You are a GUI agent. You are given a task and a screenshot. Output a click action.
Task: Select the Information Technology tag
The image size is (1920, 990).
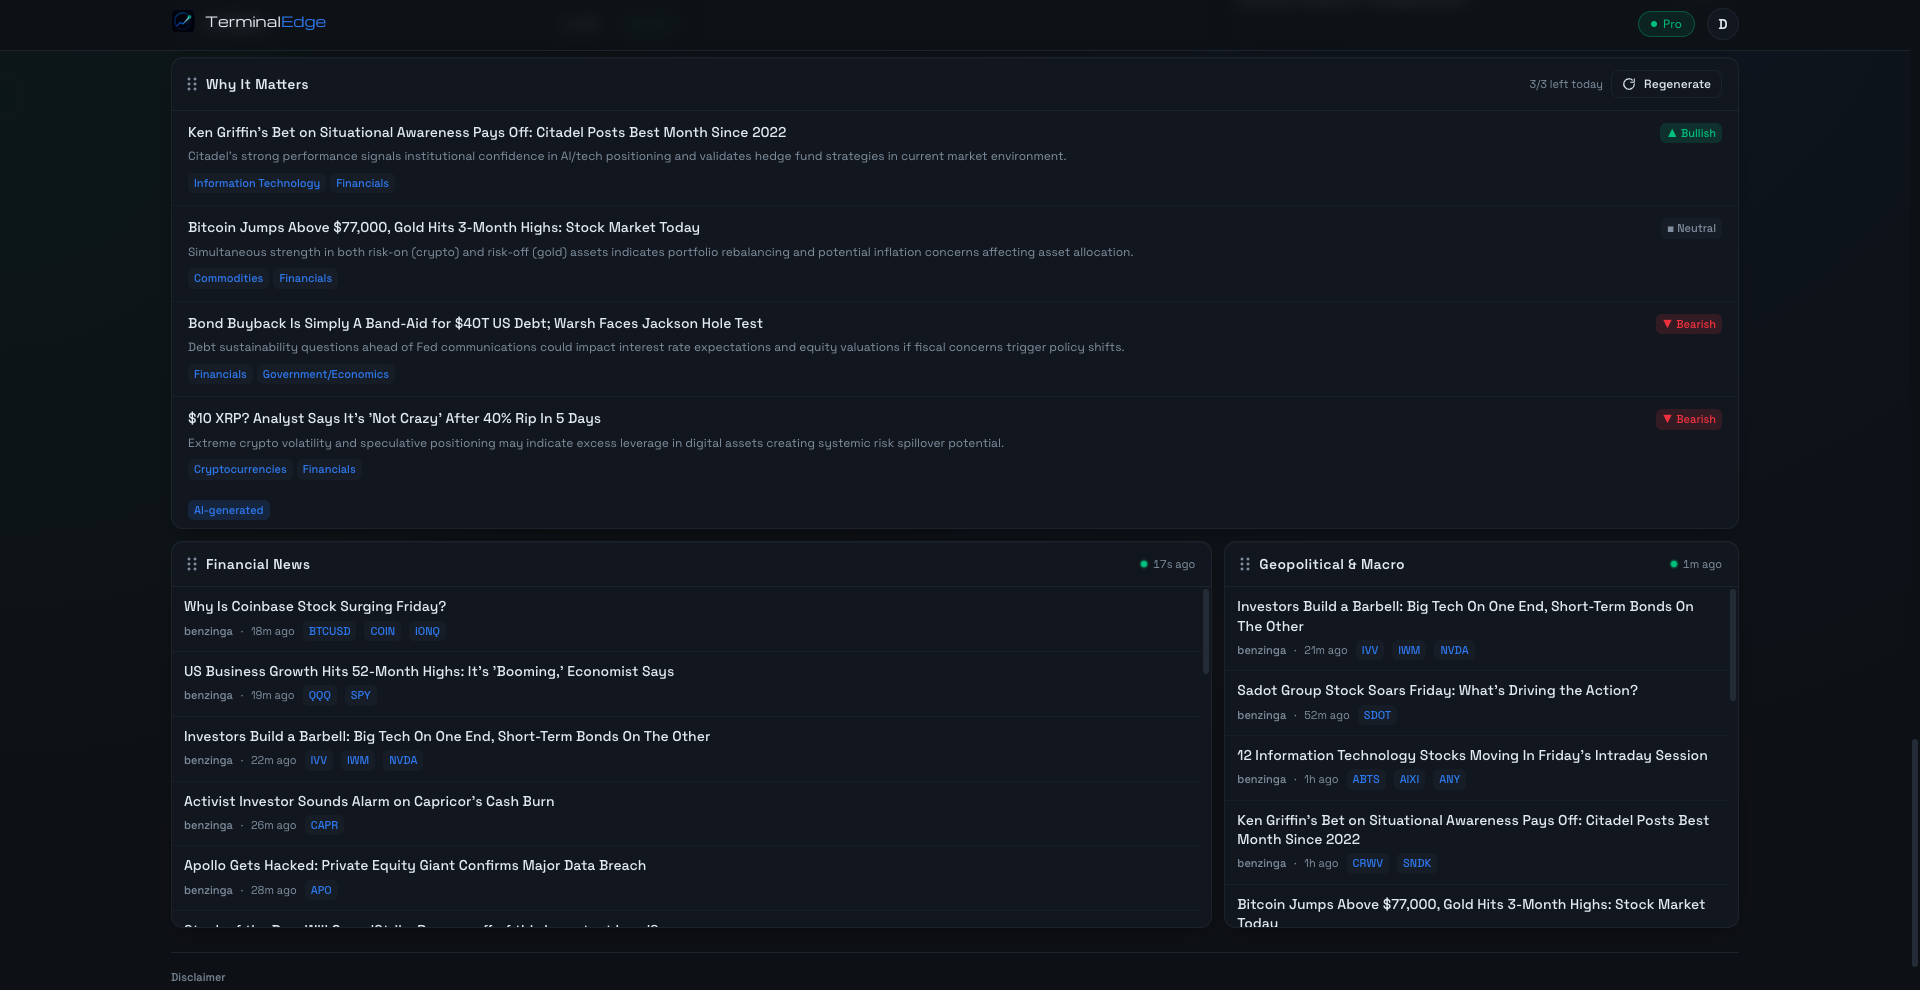(x=257, y=183)
